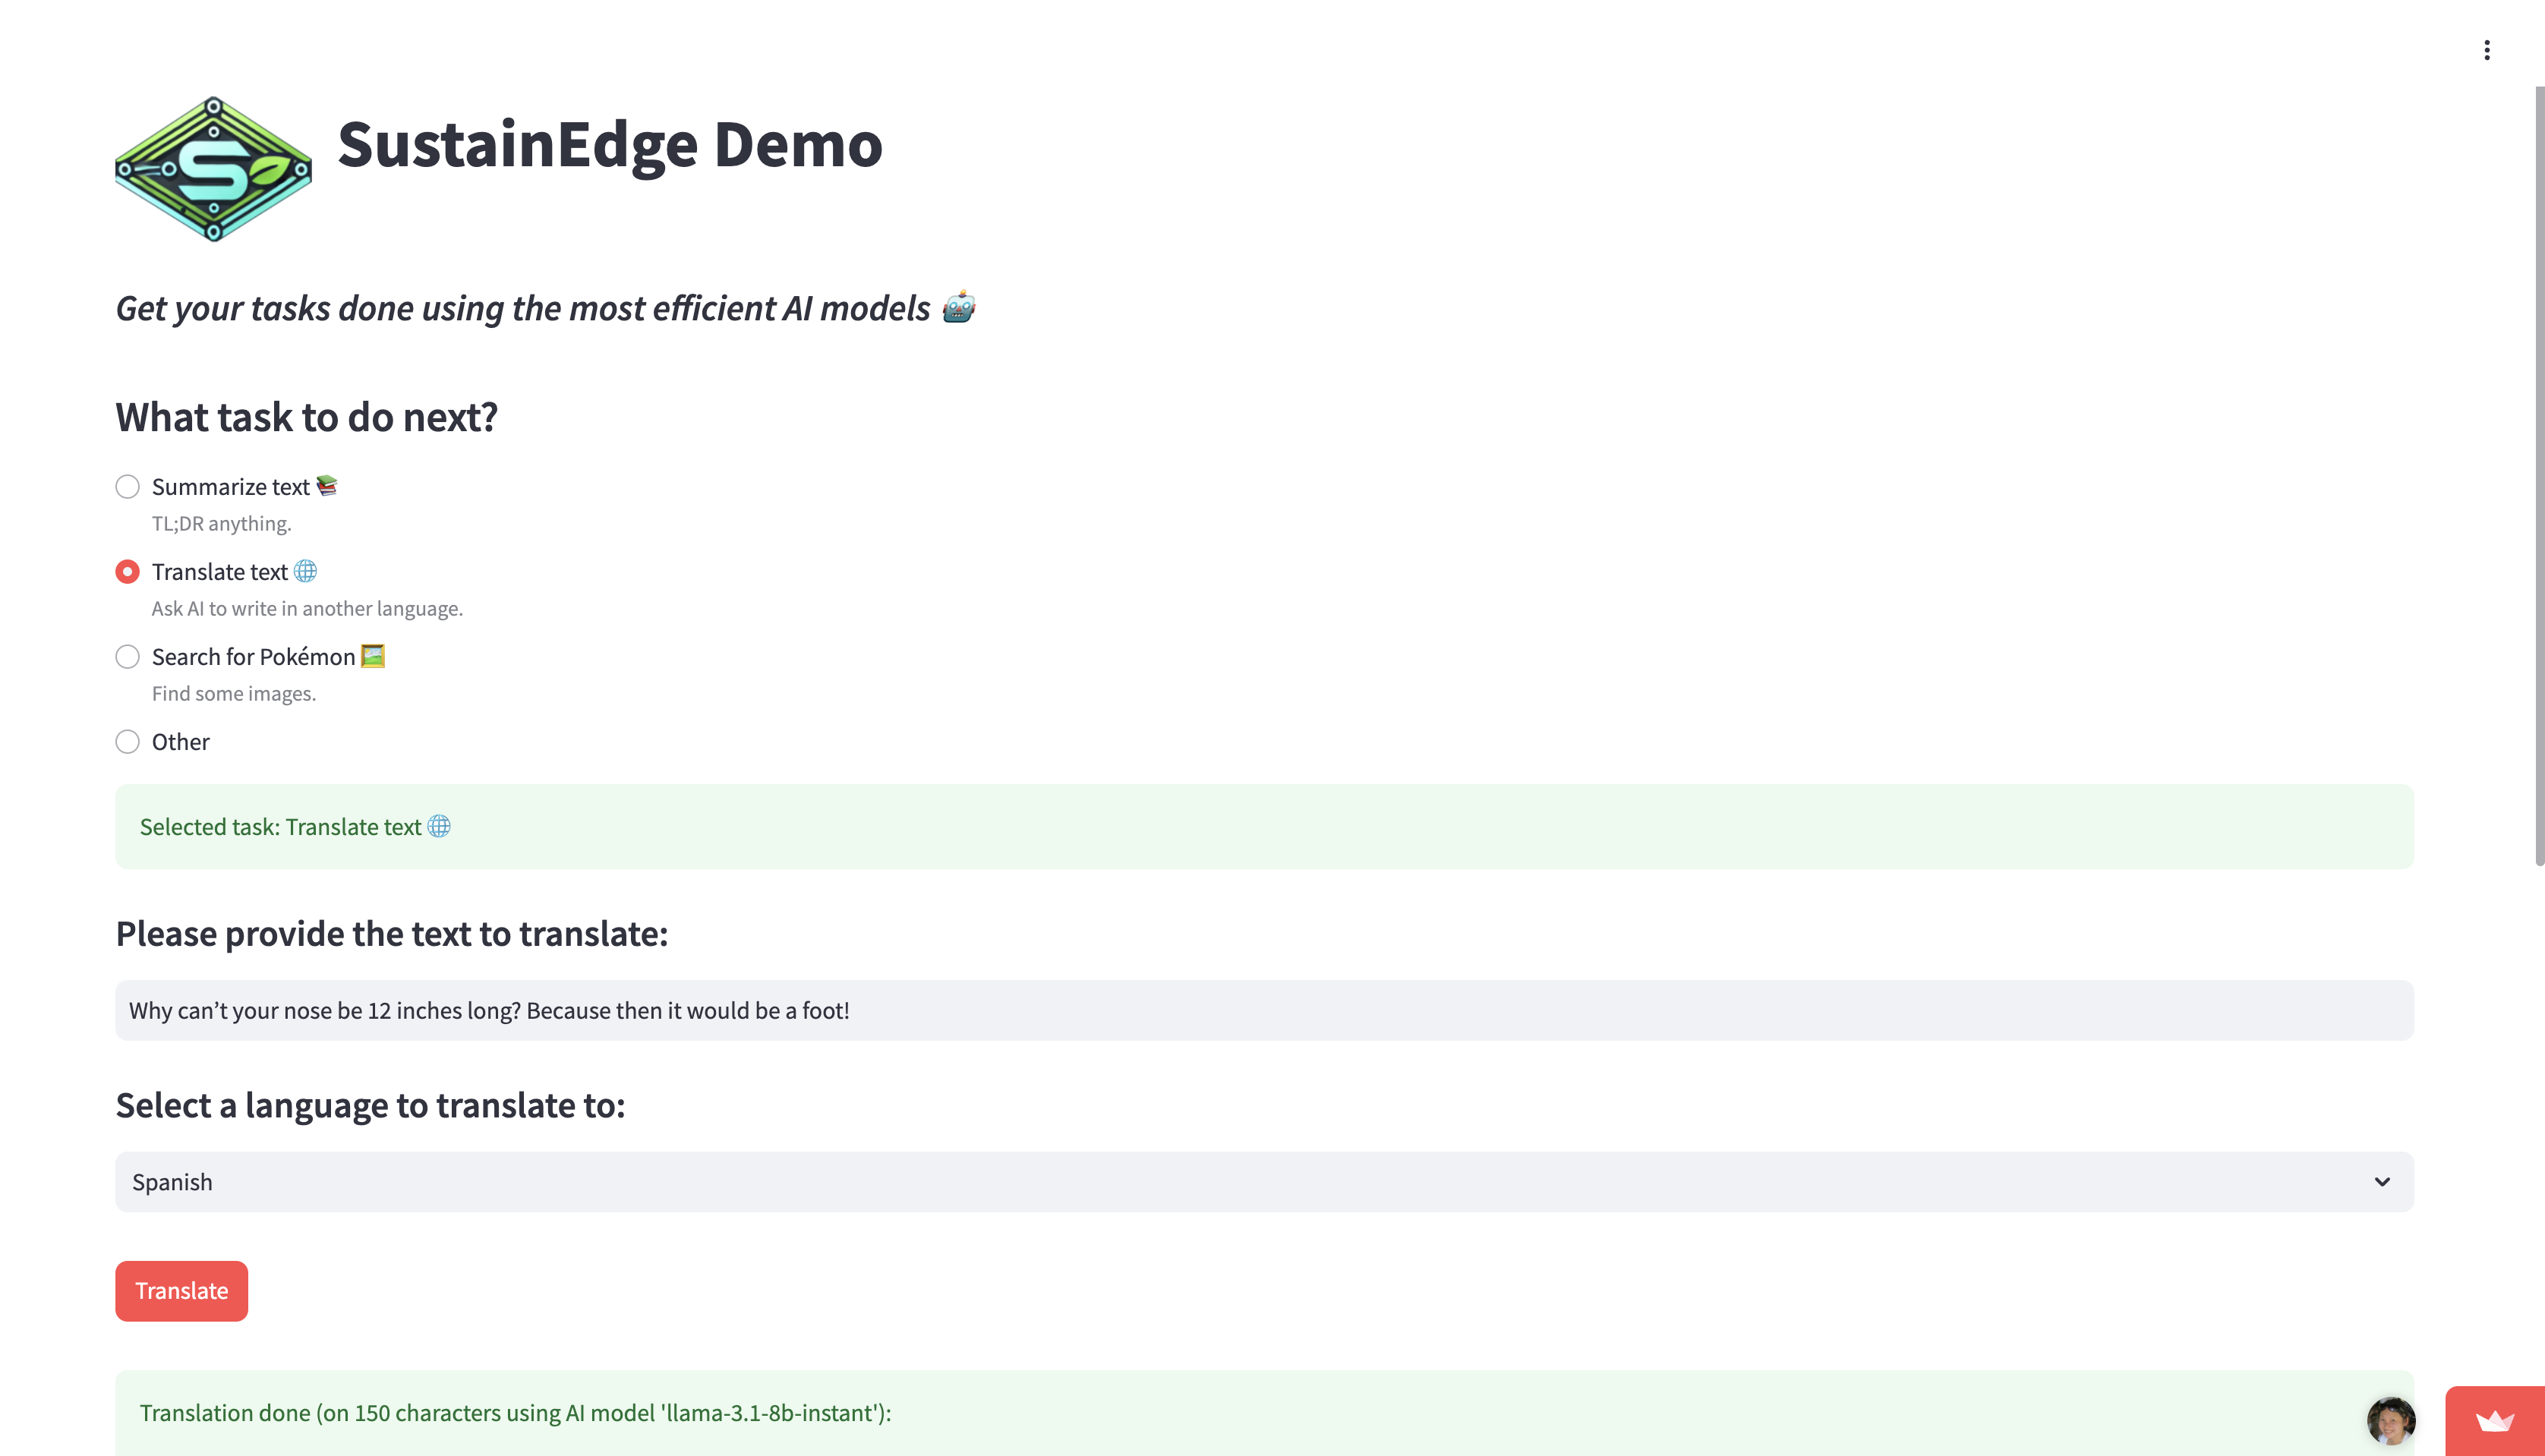Open the three-dot main menu
This screenshot has width=2545, height=1456.
pyautogui.click(x=2487, y=50)
